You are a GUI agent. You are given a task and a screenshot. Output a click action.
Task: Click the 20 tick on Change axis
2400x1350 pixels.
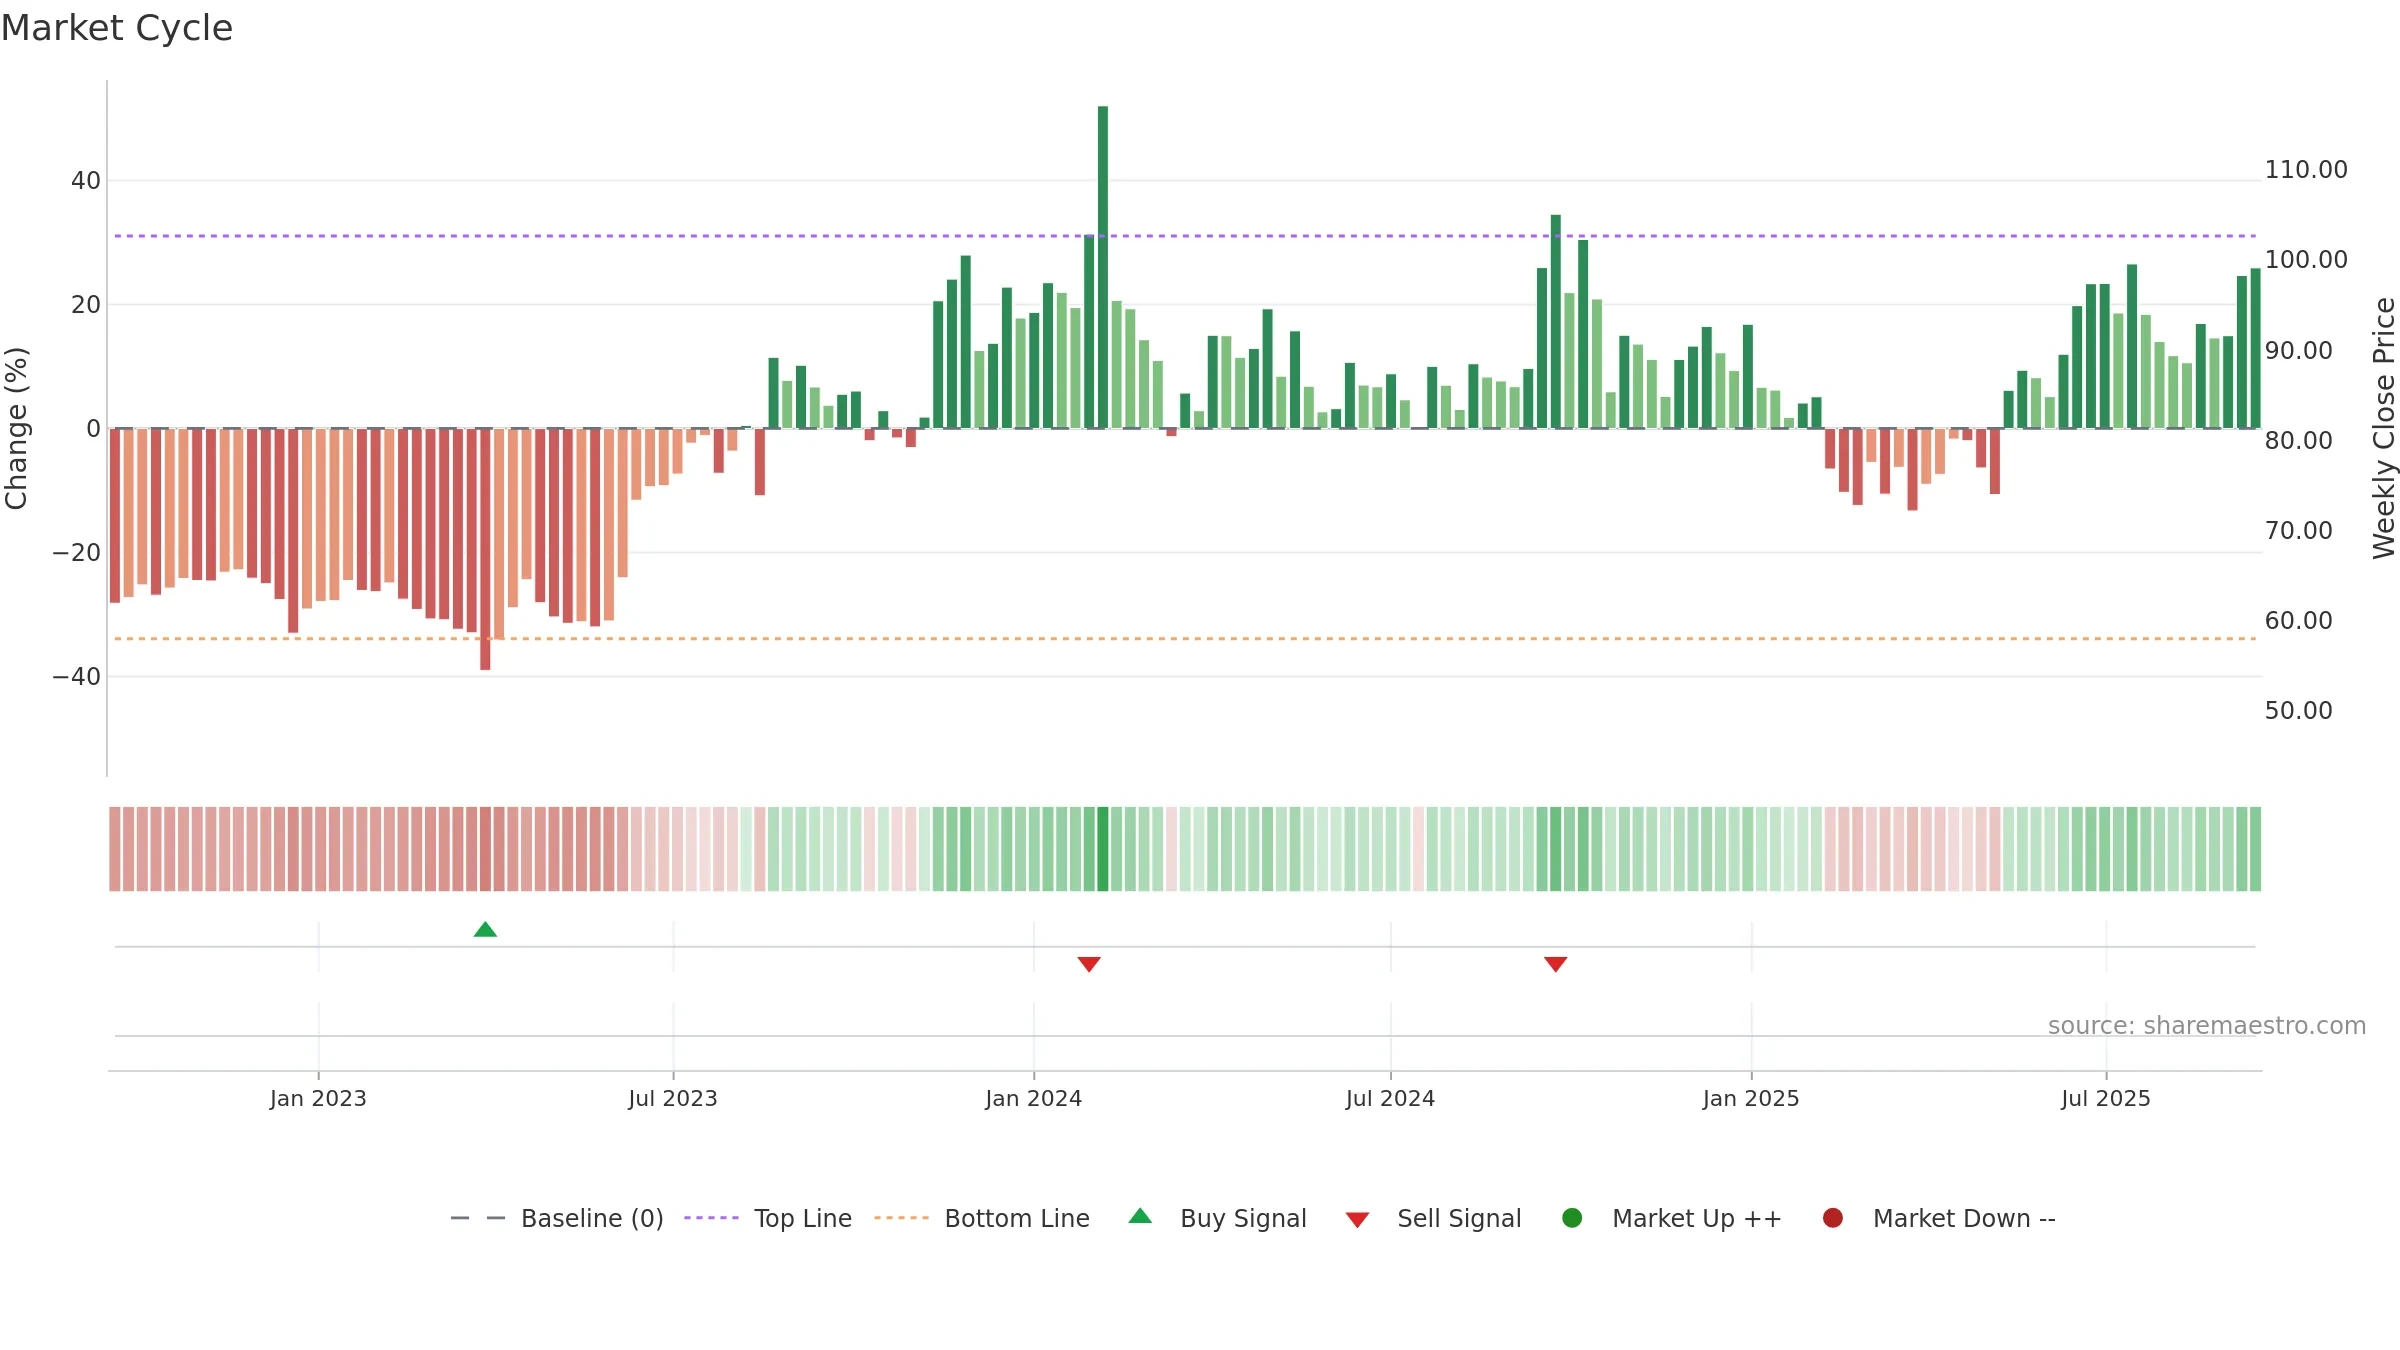pyautogui.click(x=86, y=305)
